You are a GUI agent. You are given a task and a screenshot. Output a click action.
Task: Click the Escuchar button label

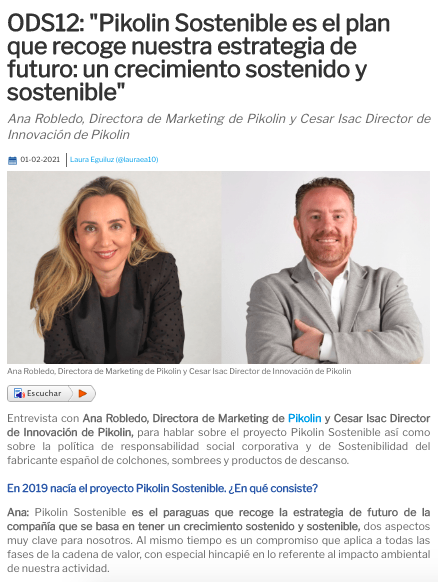tap(44, 393)
